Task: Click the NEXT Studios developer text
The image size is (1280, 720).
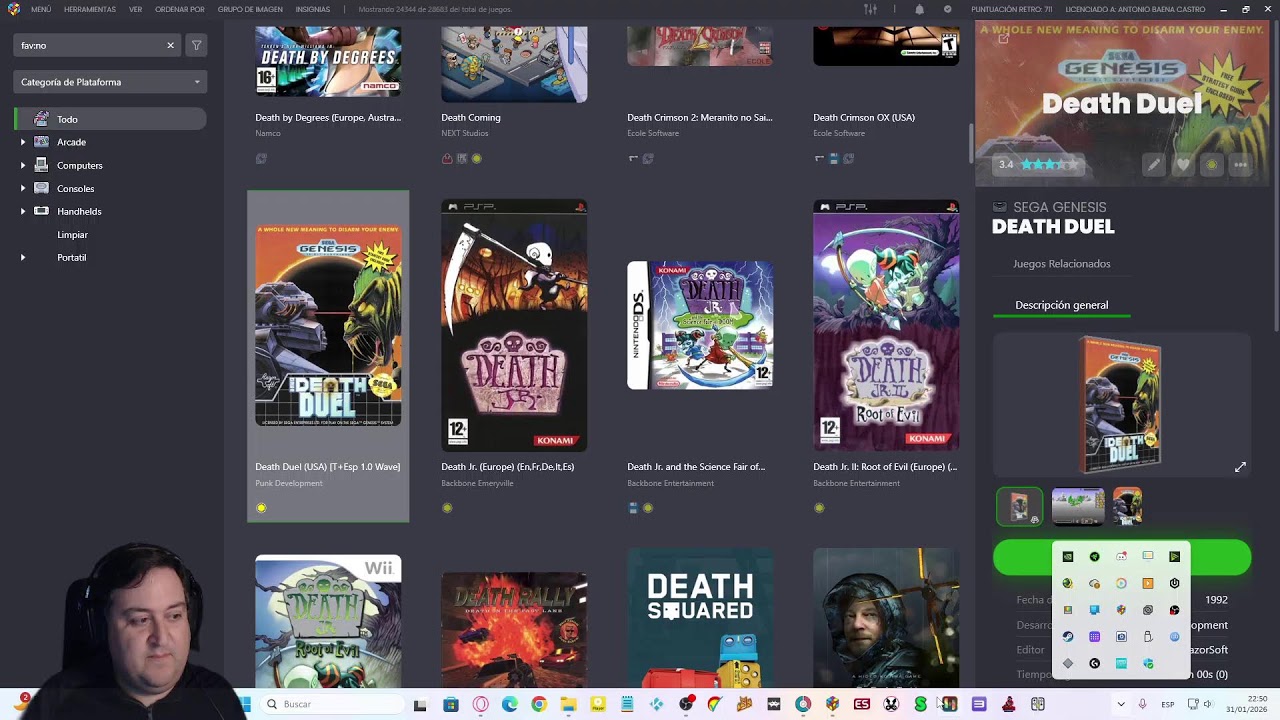Action: (x=465, y=133)
